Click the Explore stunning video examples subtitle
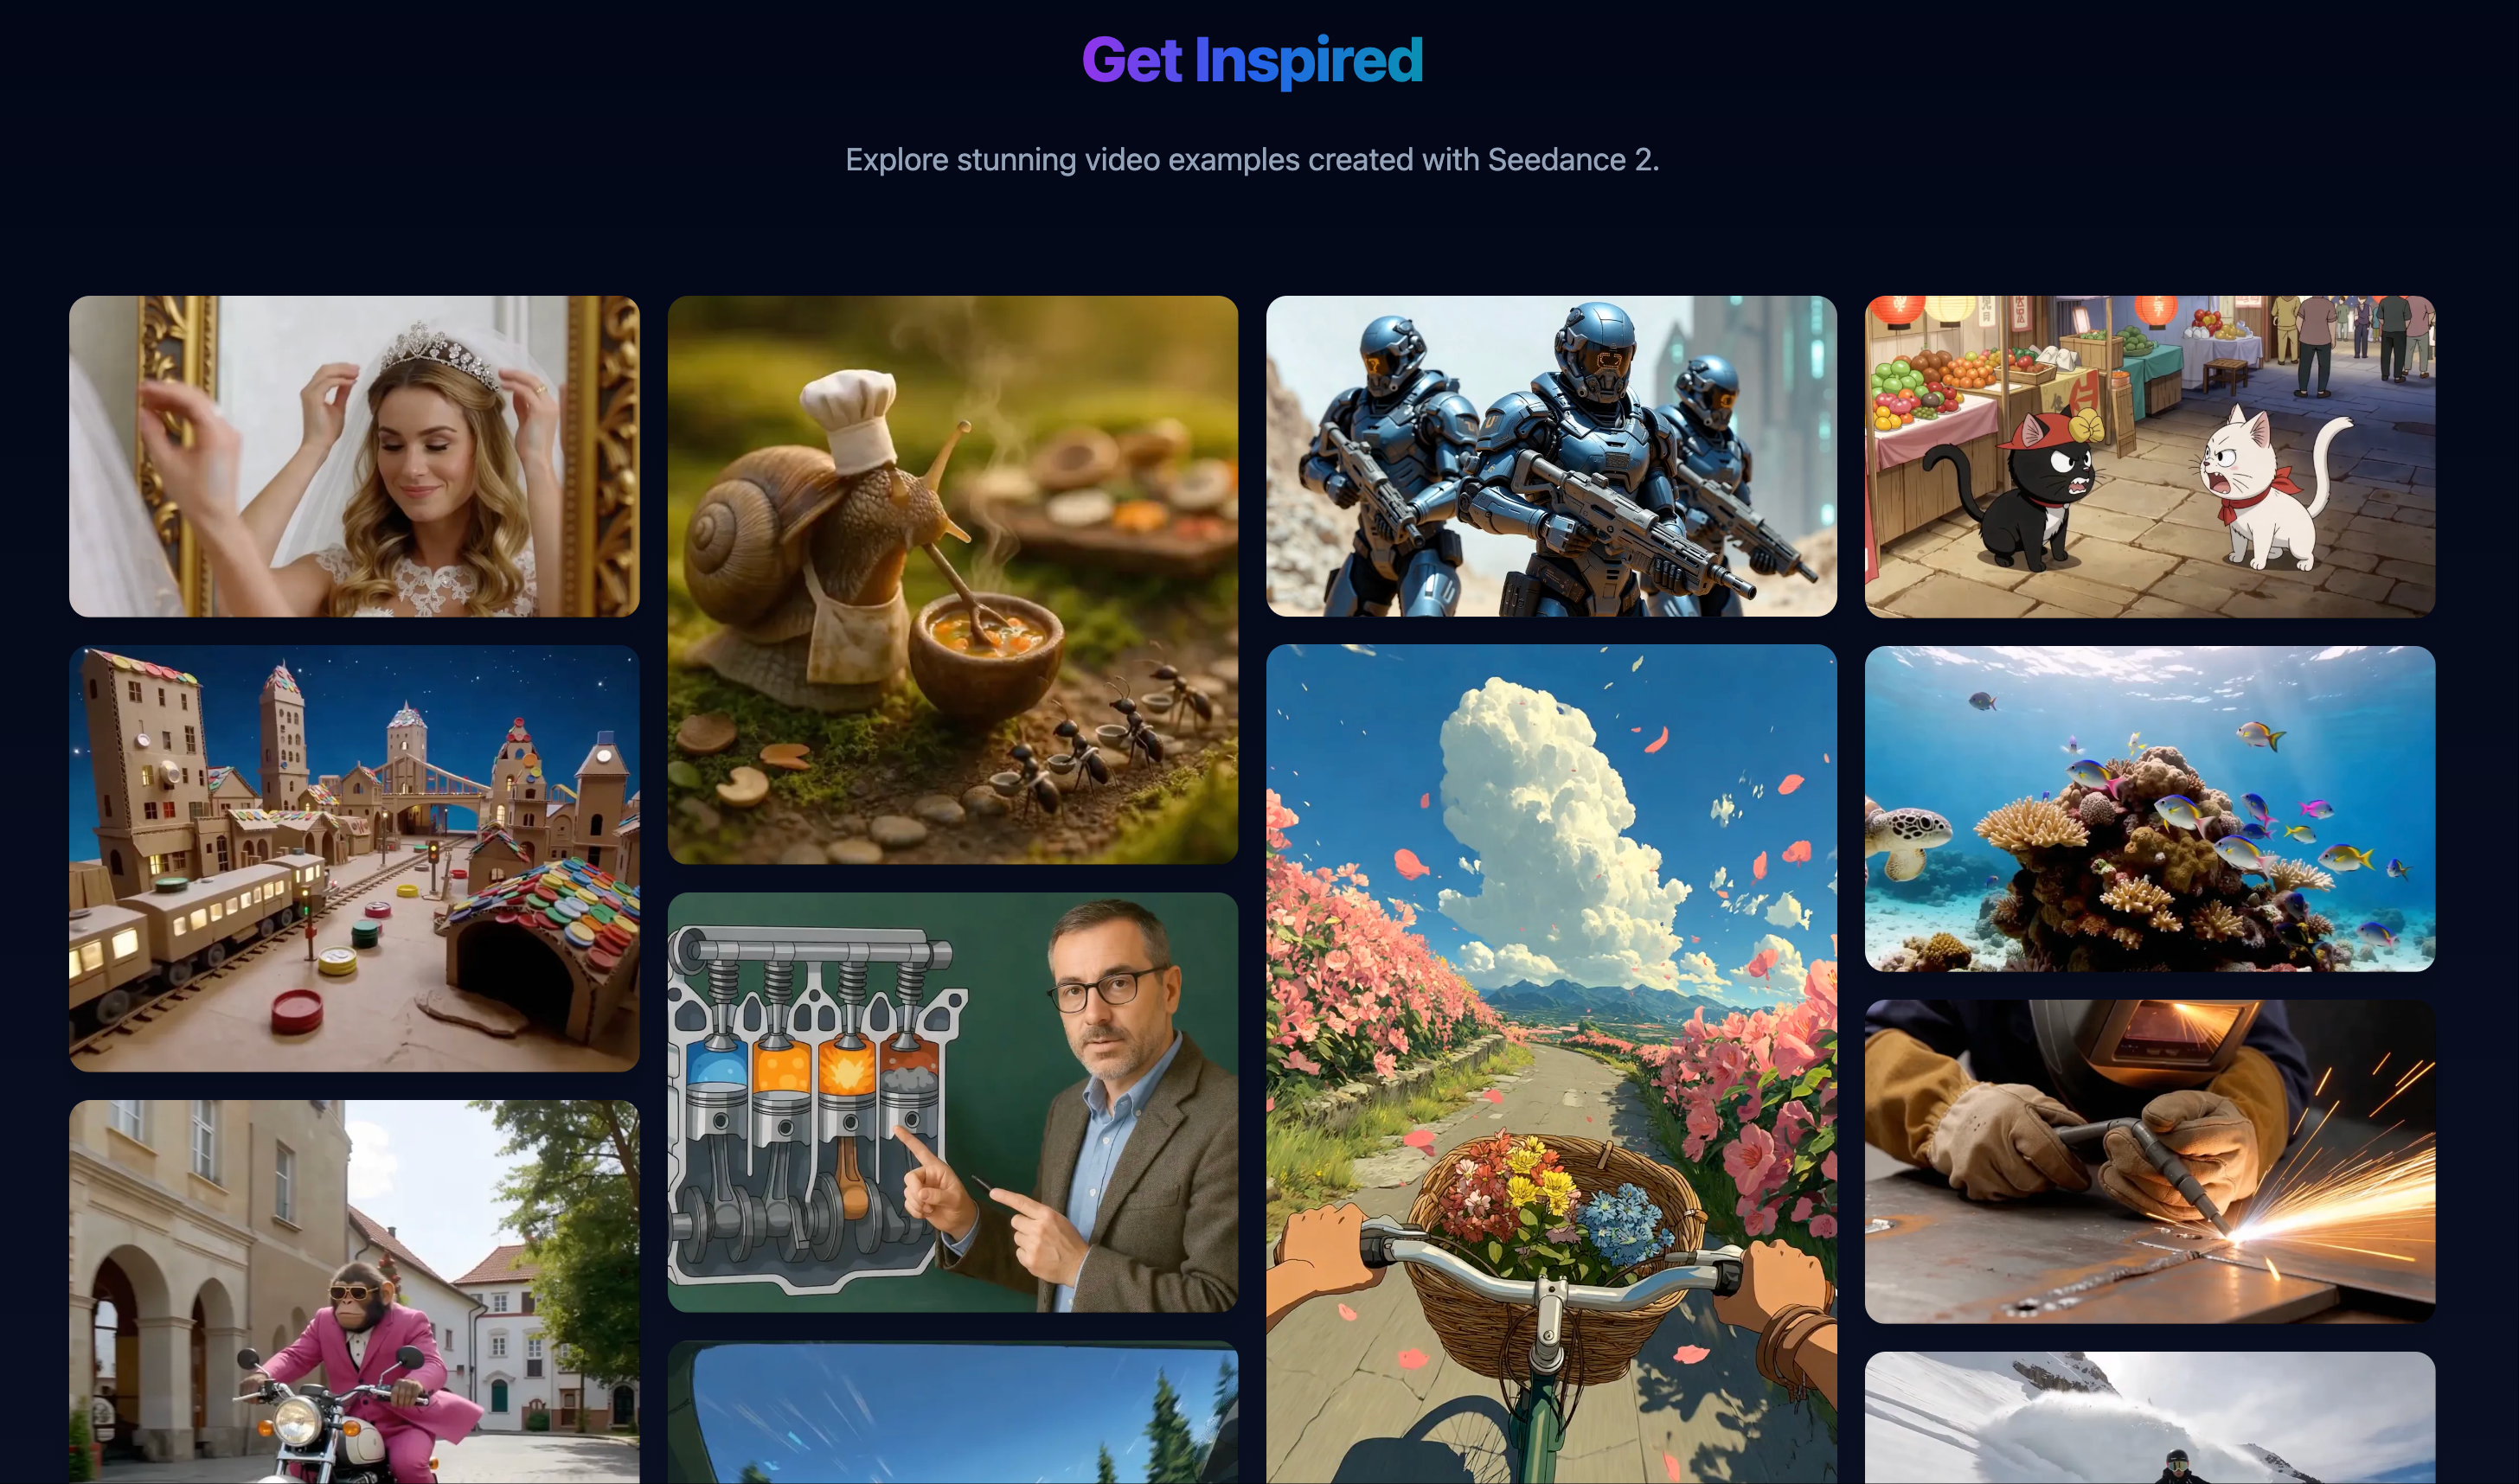Viewport: 2519px width, 1484px height. coord(1252,160)
